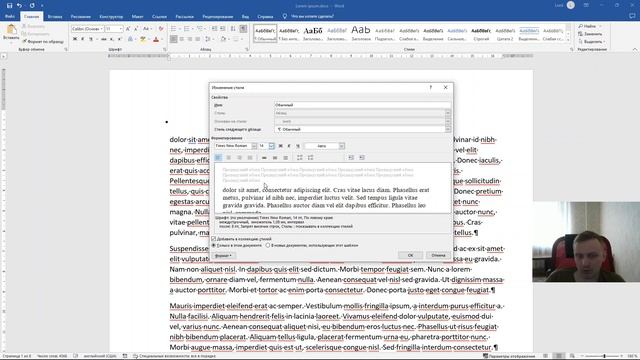The height and width of the screenshot is (360, 640).
Task: Click increase indent icon in the dialog
Action: coord(362,158)
